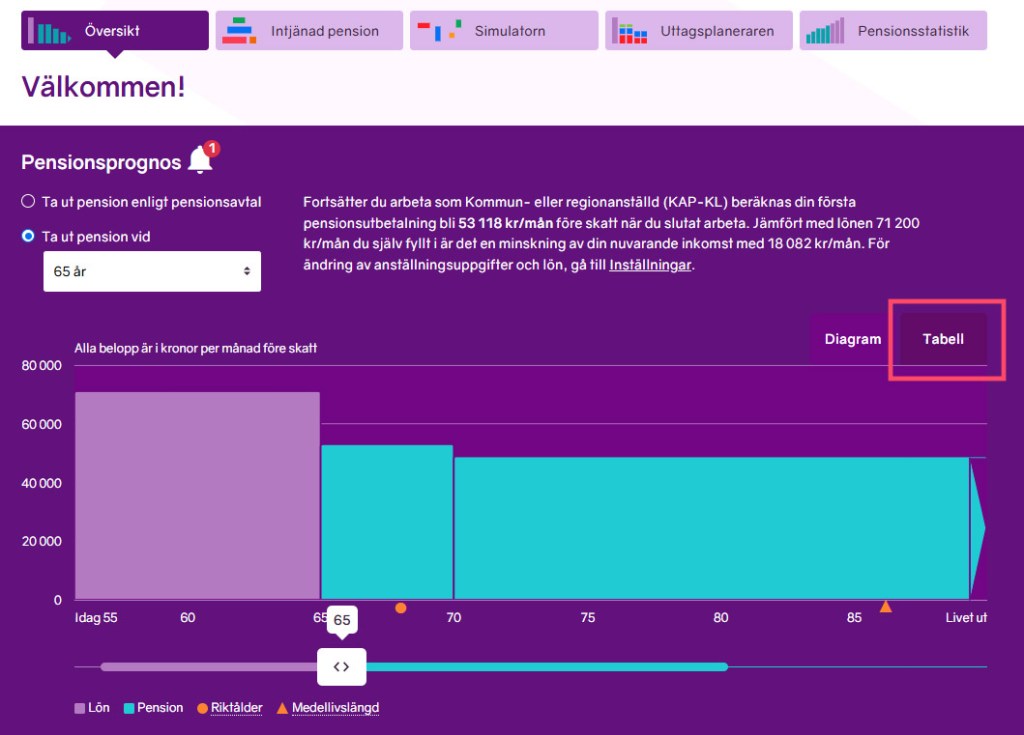Open the '65 år' age dropdown
The image size is (1024, 735).
(152, 271)
